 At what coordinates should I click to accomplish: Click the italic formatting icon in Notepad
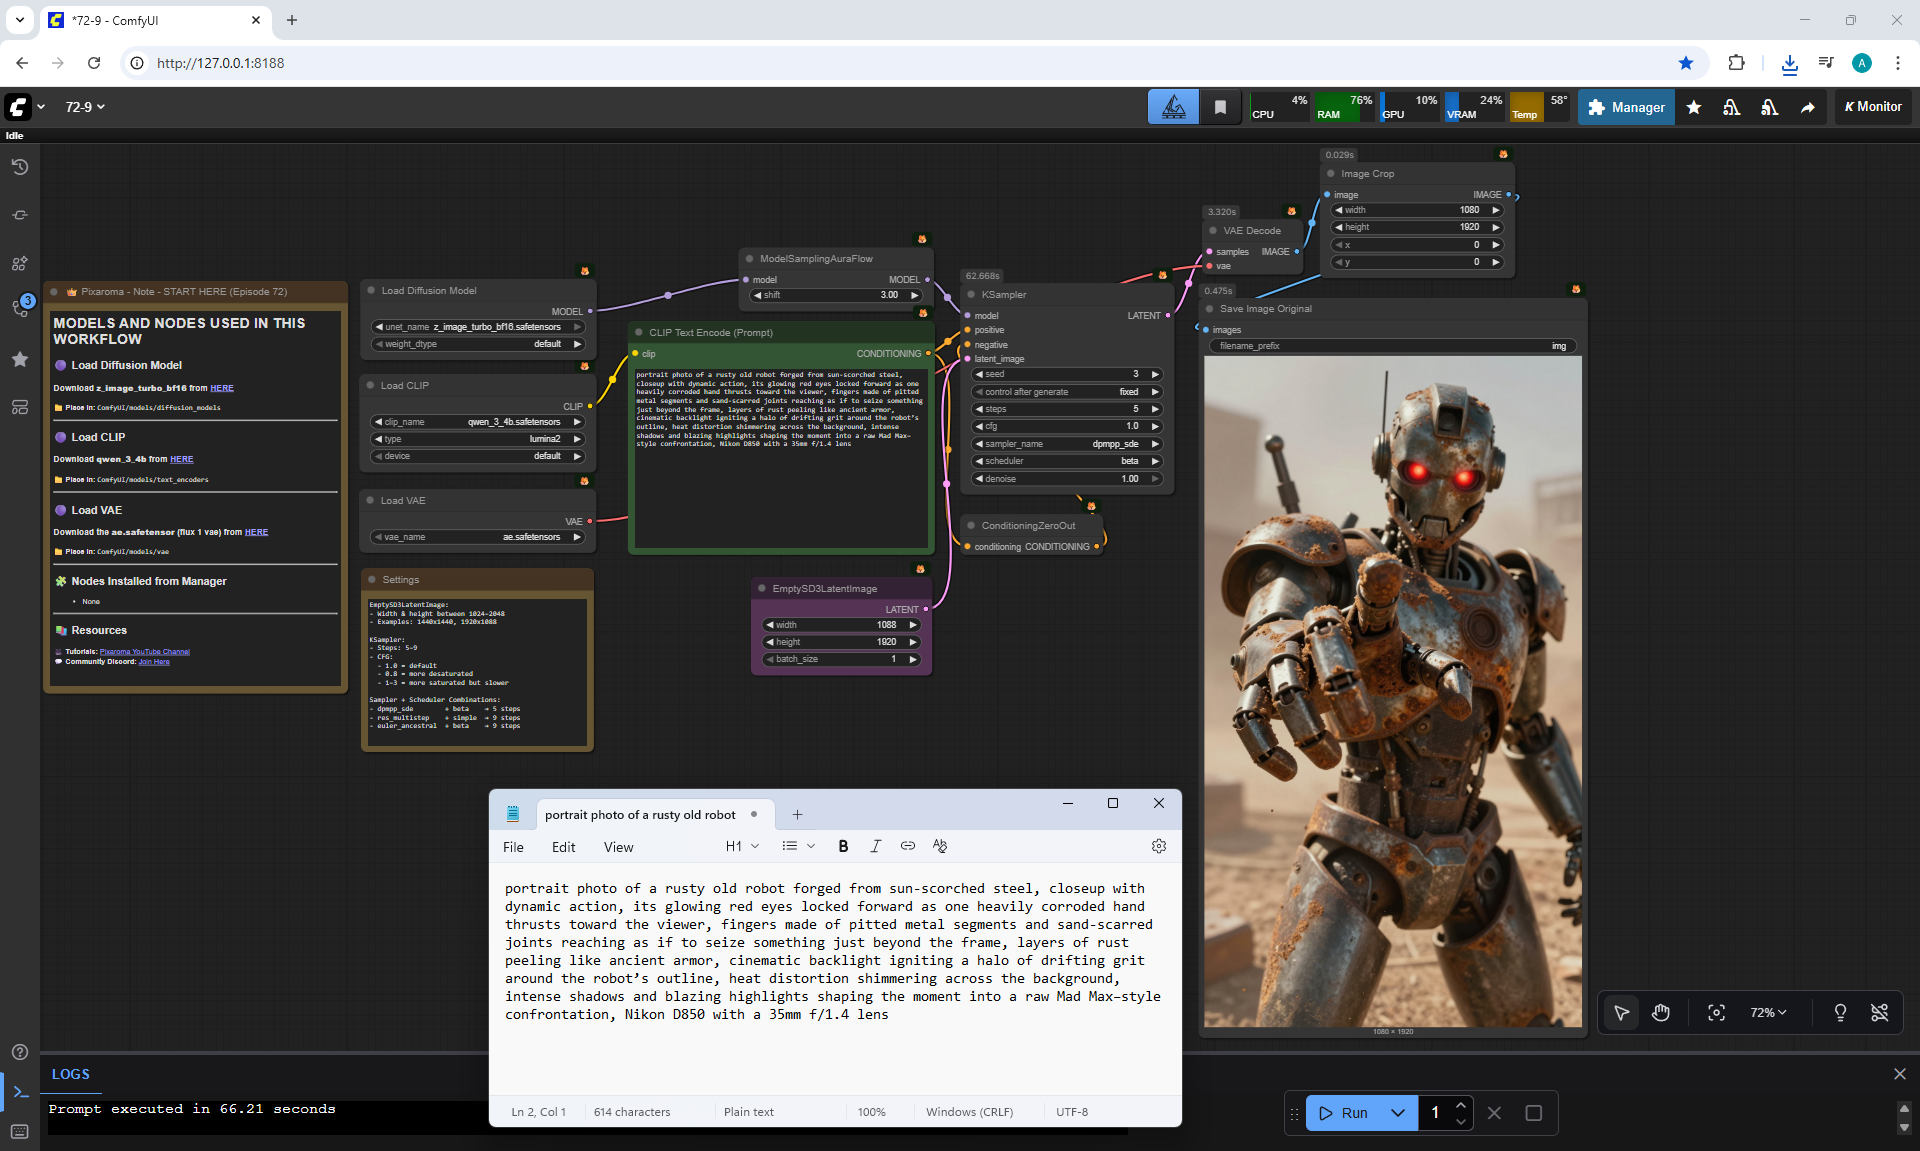(875, 846)
